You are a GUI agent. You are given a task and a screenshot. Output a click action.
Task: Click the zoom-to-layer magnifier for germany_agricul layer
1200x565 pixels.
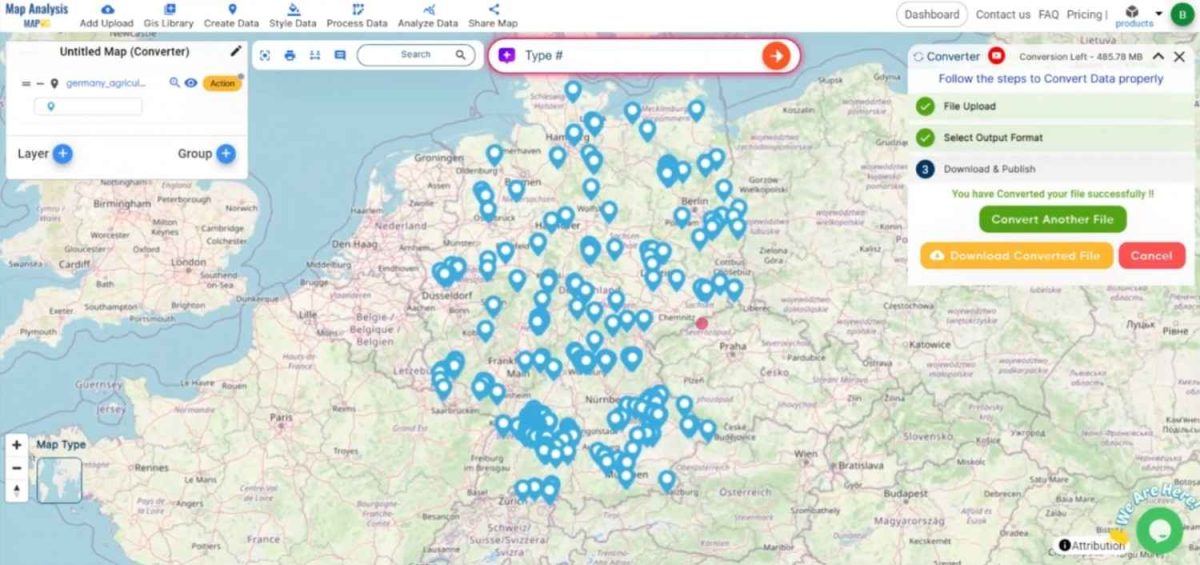tap(174, 83)
